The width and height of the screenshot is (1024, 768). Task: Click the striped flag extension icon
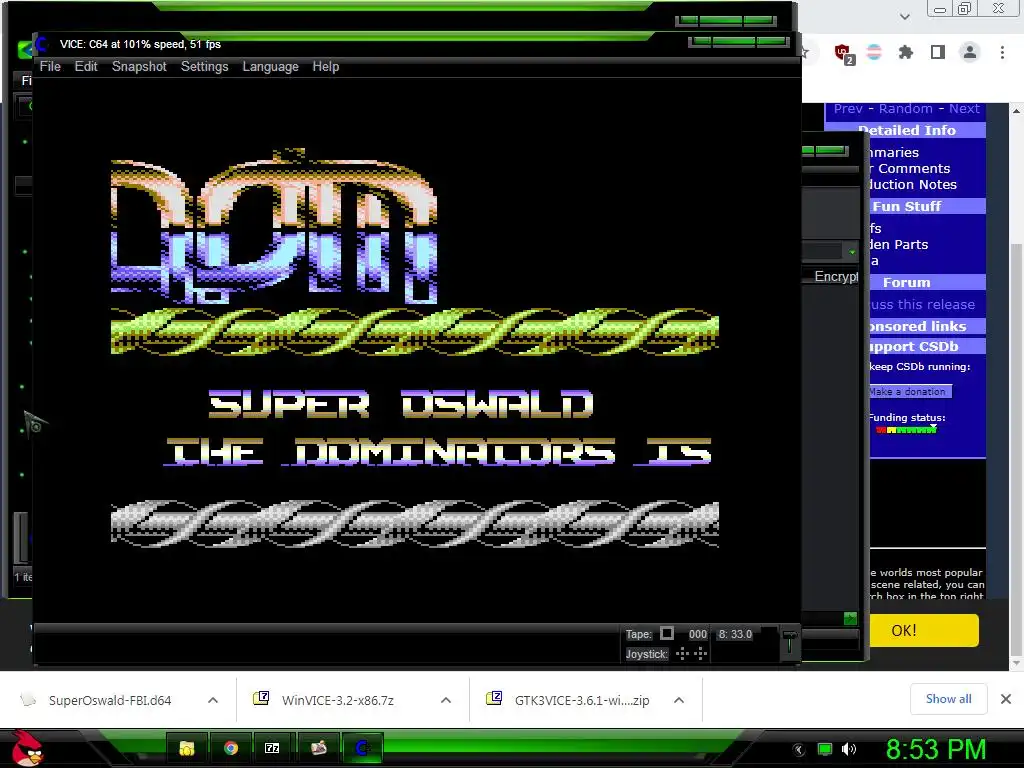(874, 52)
